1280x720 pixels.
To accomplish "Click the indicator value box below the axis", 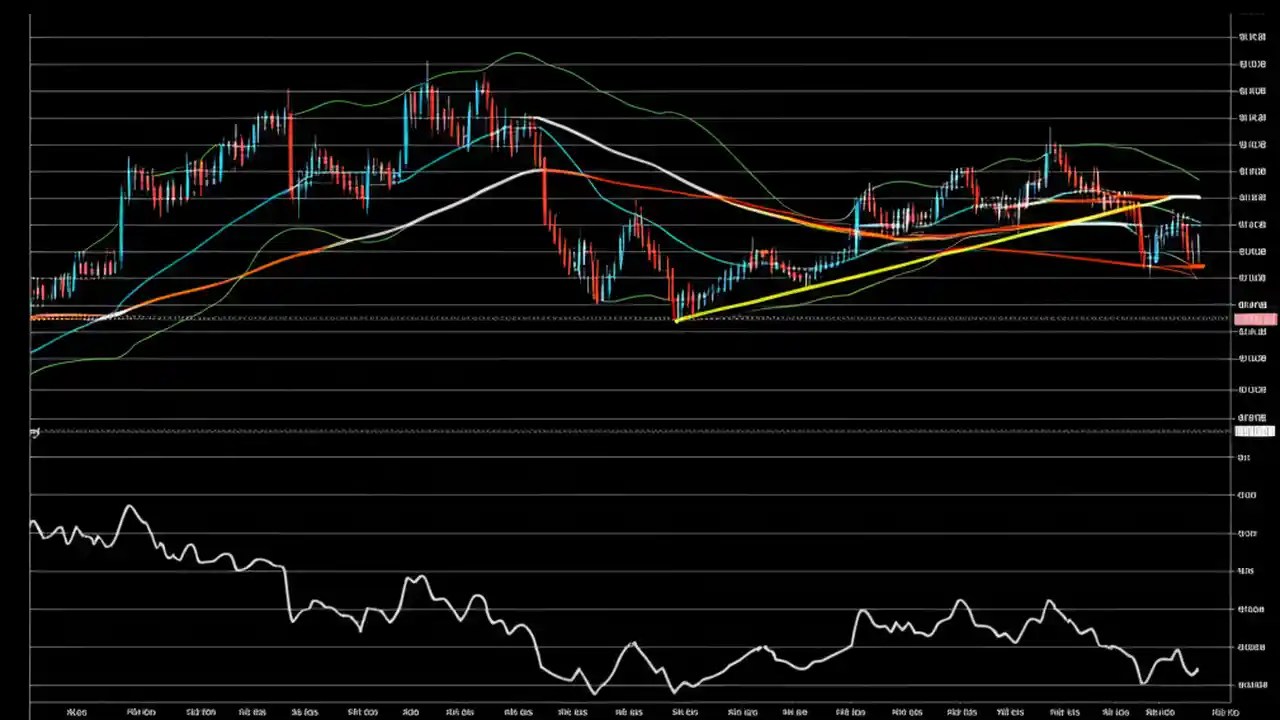I will point(1255,432).
